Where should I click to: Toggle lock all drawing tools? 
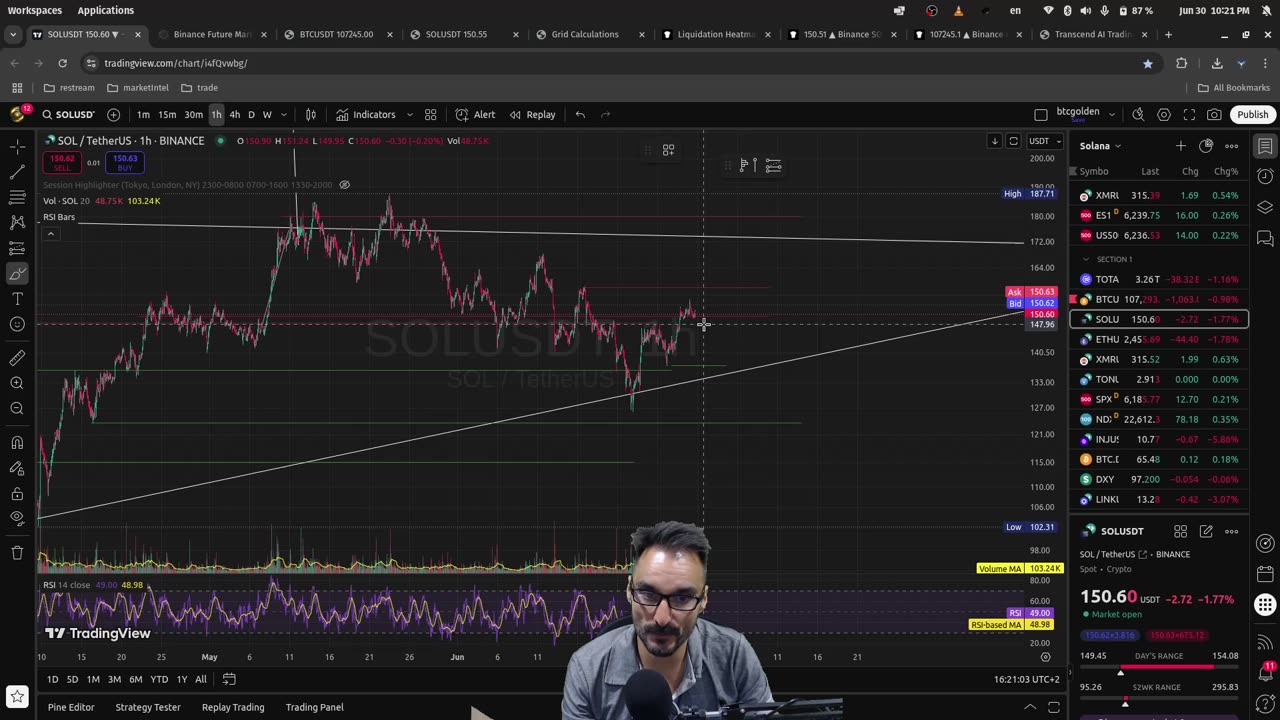click(x=17, y=493)
